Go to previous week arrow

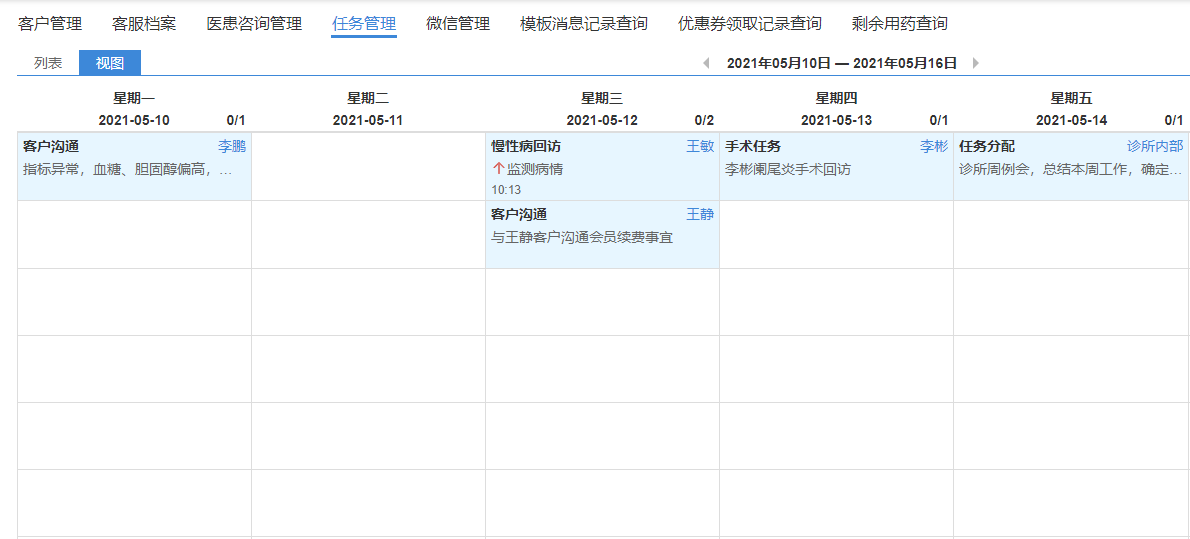[x=706, y=63]
